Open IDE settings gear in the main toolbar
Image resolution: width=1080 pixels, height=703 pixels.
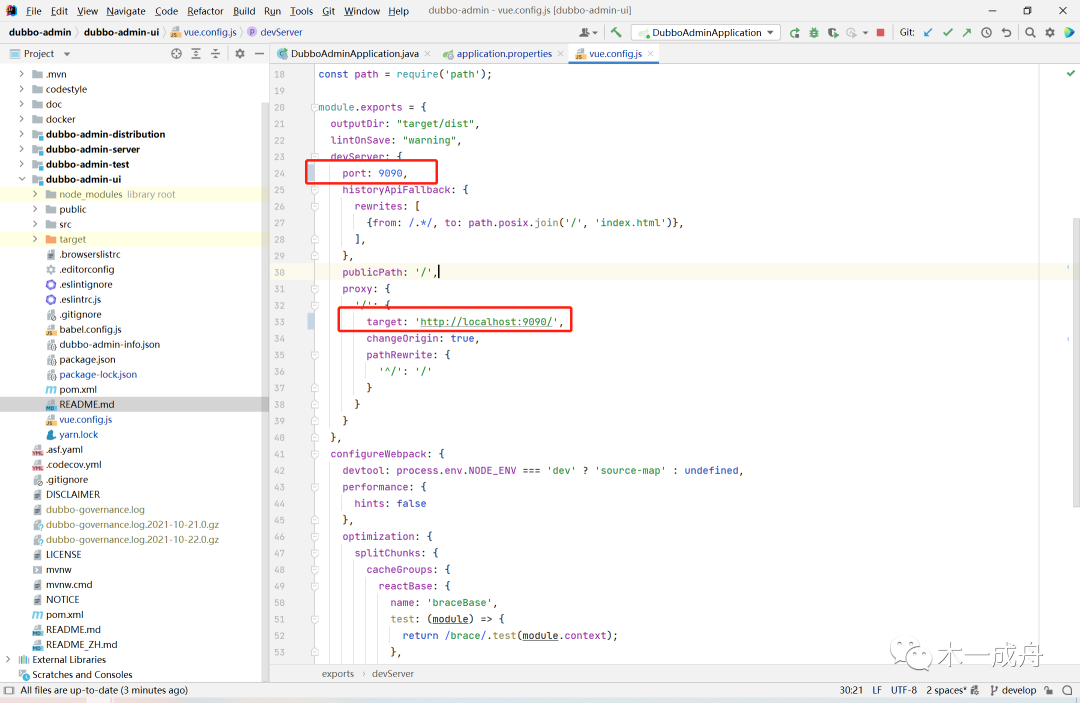coord(1050,32)
